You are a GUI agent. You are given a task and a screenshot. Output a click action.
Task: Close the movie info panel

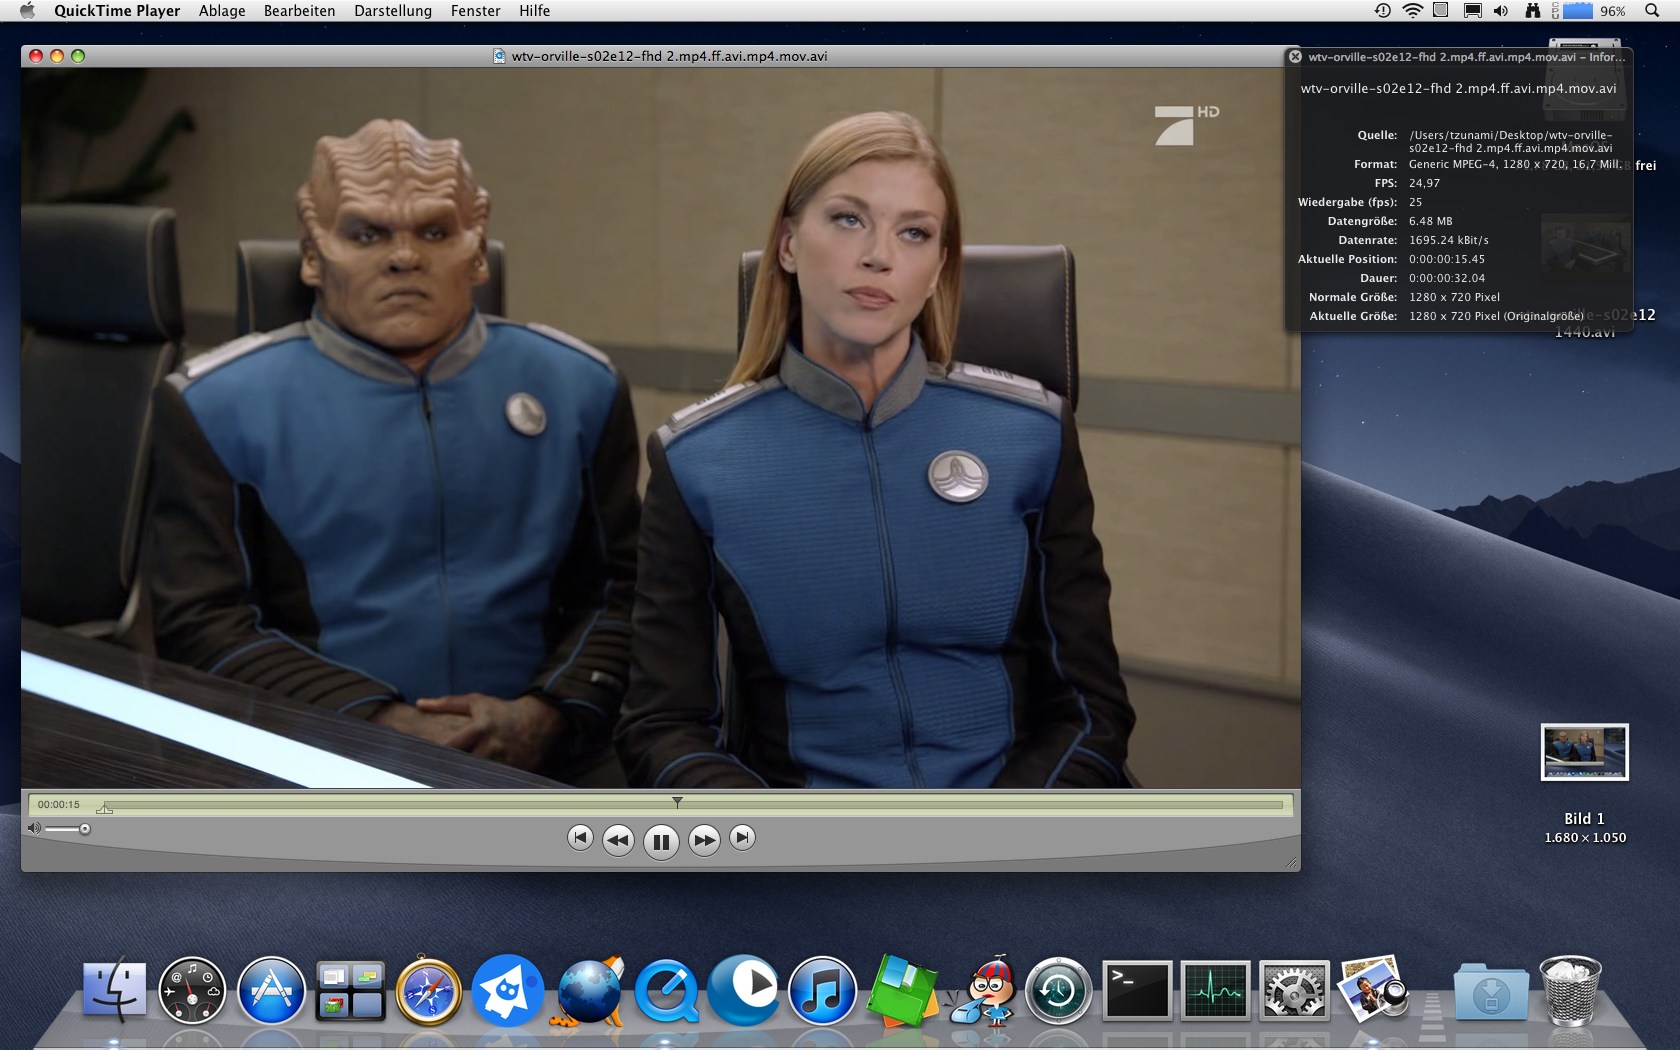(1295, 57)
